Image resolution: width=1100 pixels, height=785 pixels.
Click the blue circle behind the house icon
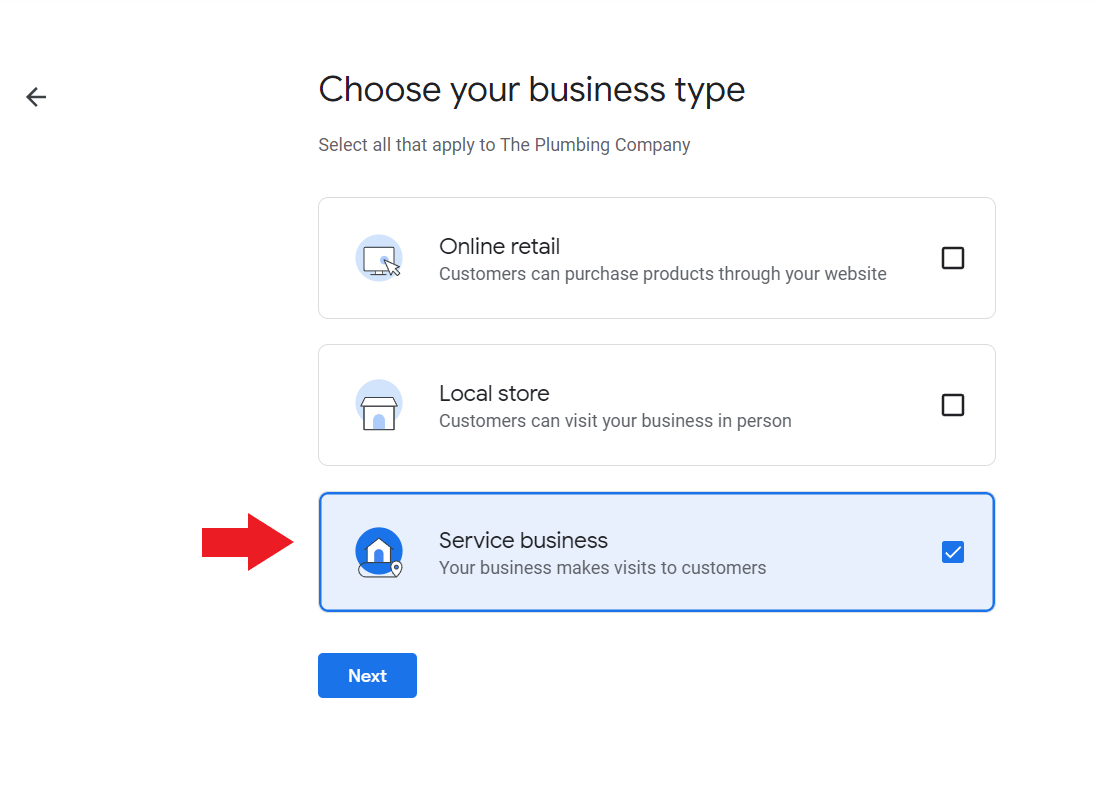[379, 551]
